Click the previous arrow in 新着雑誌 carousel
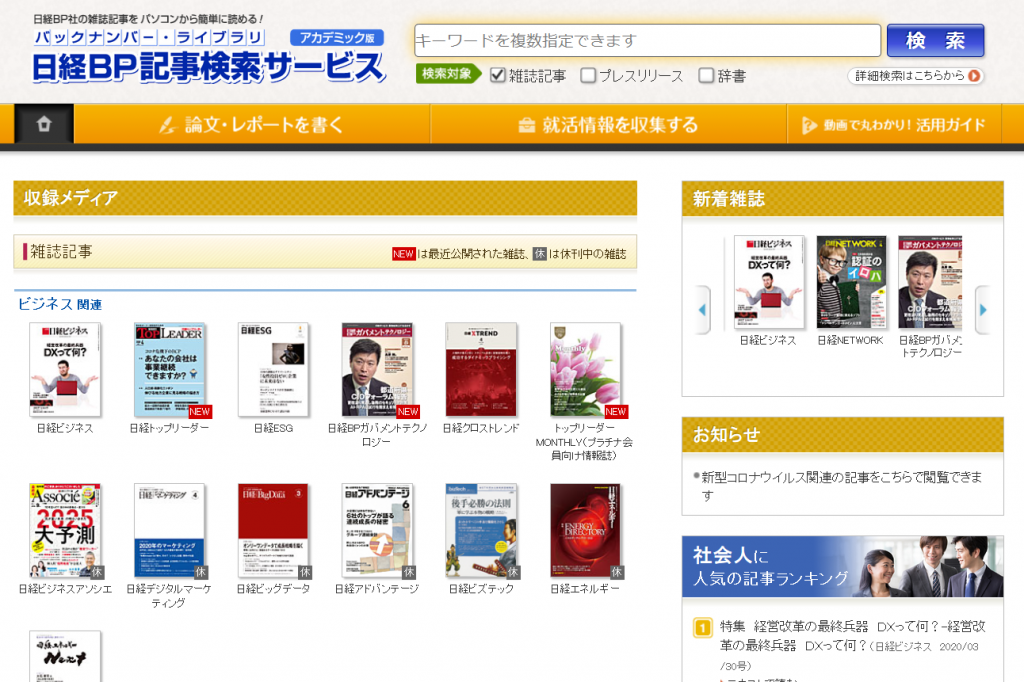Screen dimensions: 1024x682 click(x=703, y=310)
